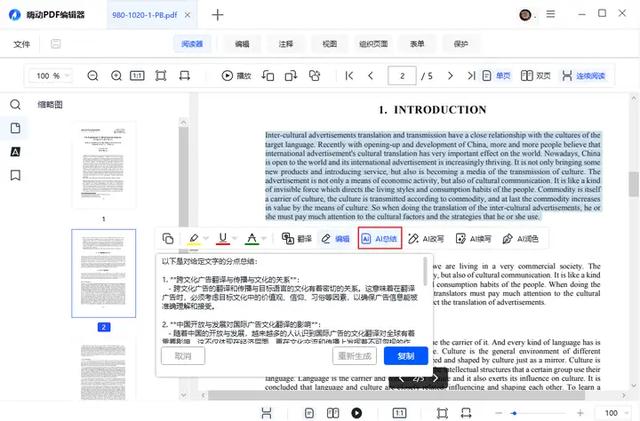The width and height of the screenshot is (640, 421).
Task: Open the user avatar menu
Action: 525,15
